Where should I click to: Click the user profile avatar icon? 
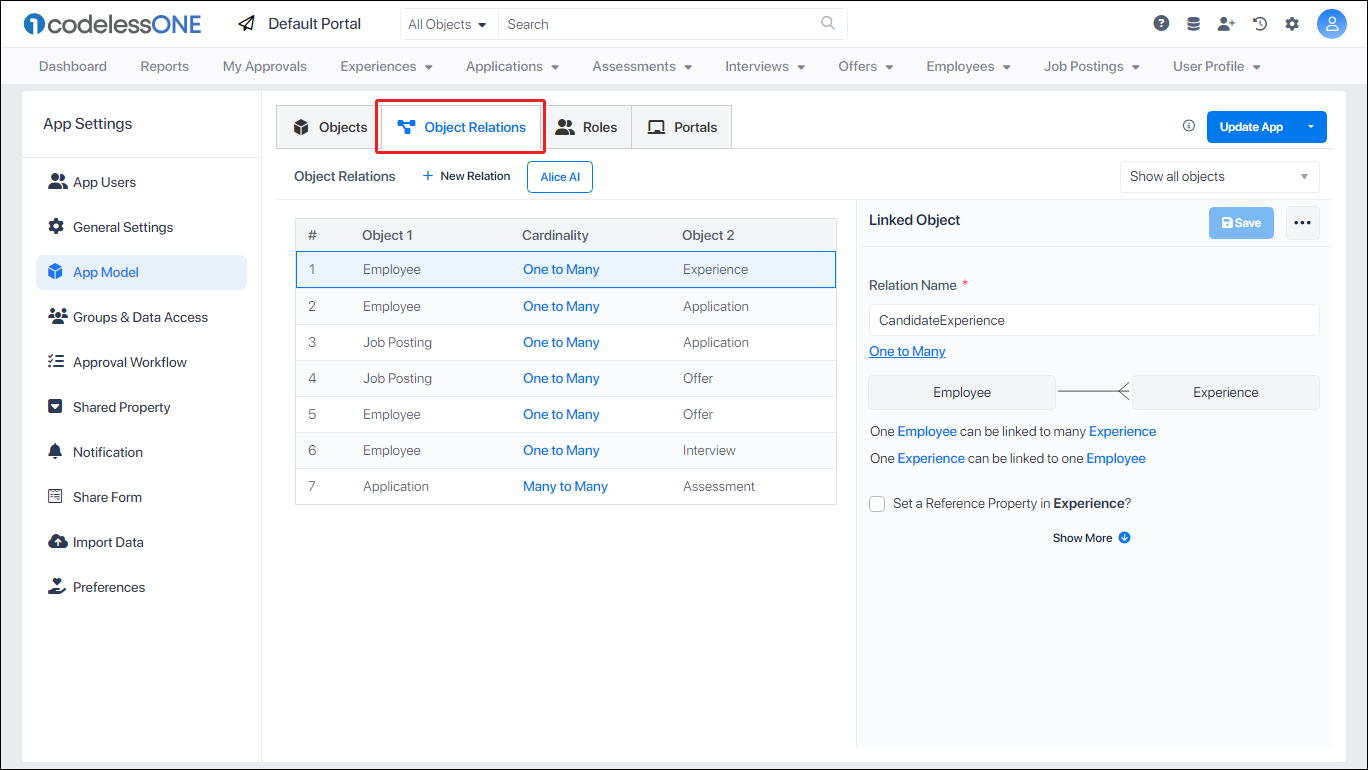point(1332,22)
